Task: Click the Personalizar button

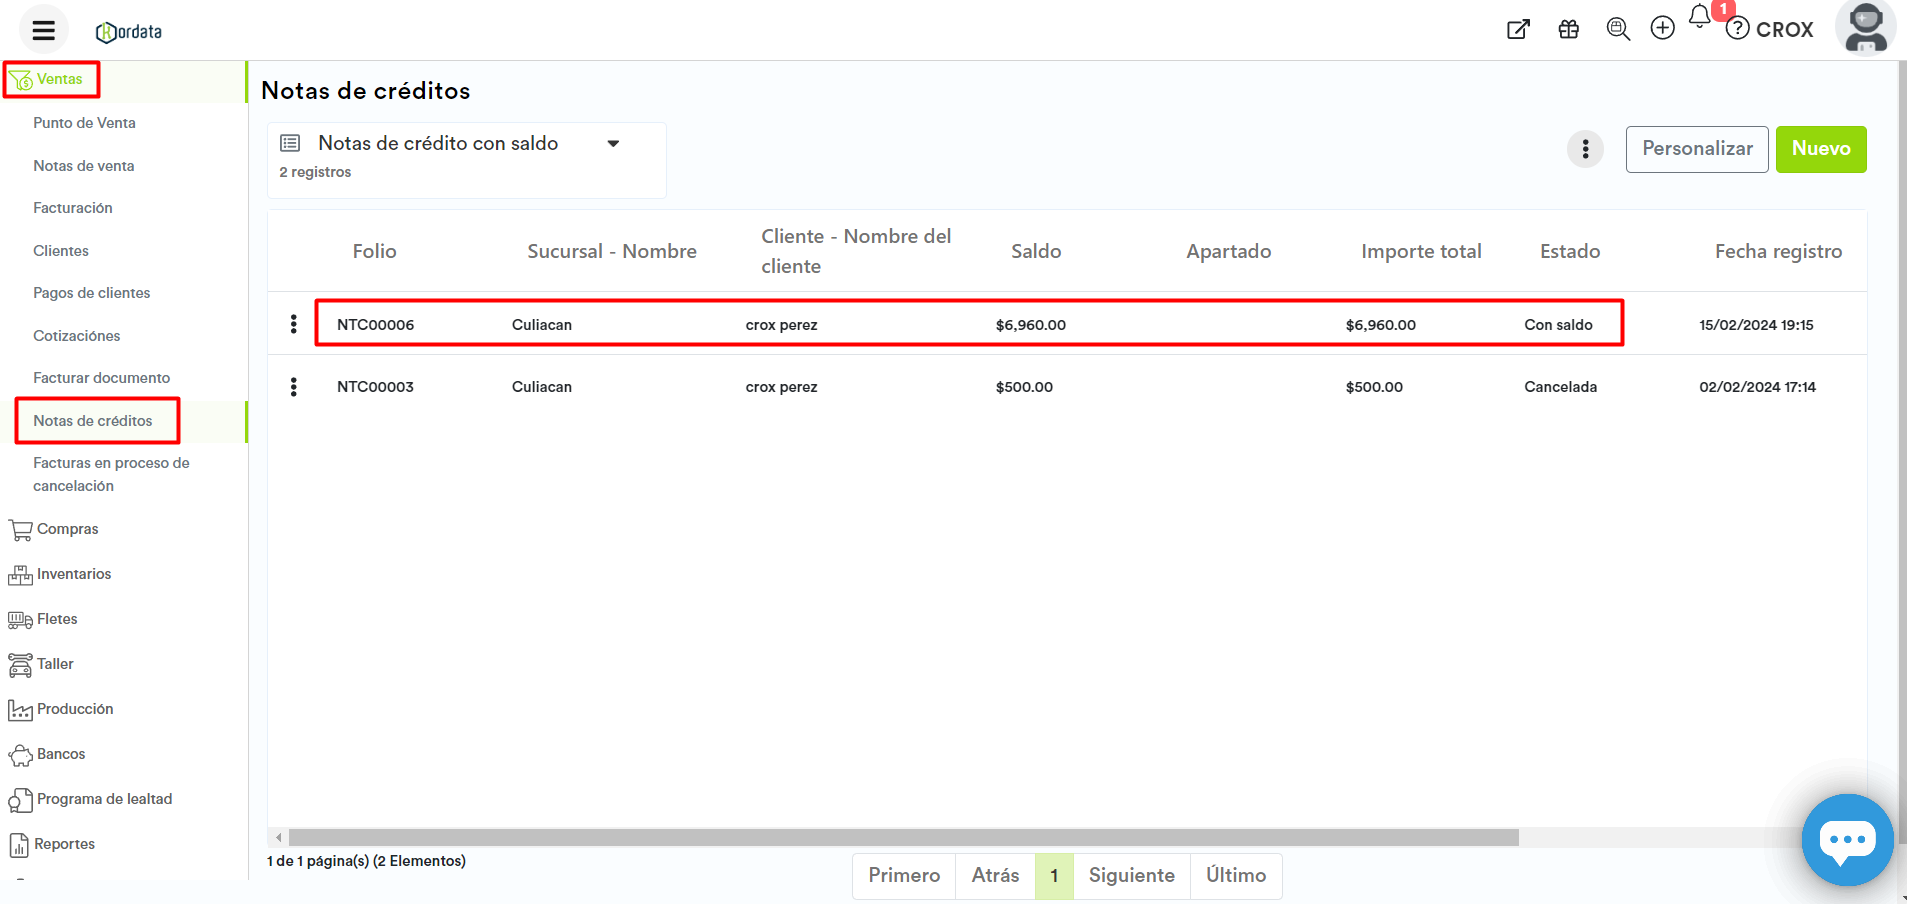Action: coord(1696,149)
